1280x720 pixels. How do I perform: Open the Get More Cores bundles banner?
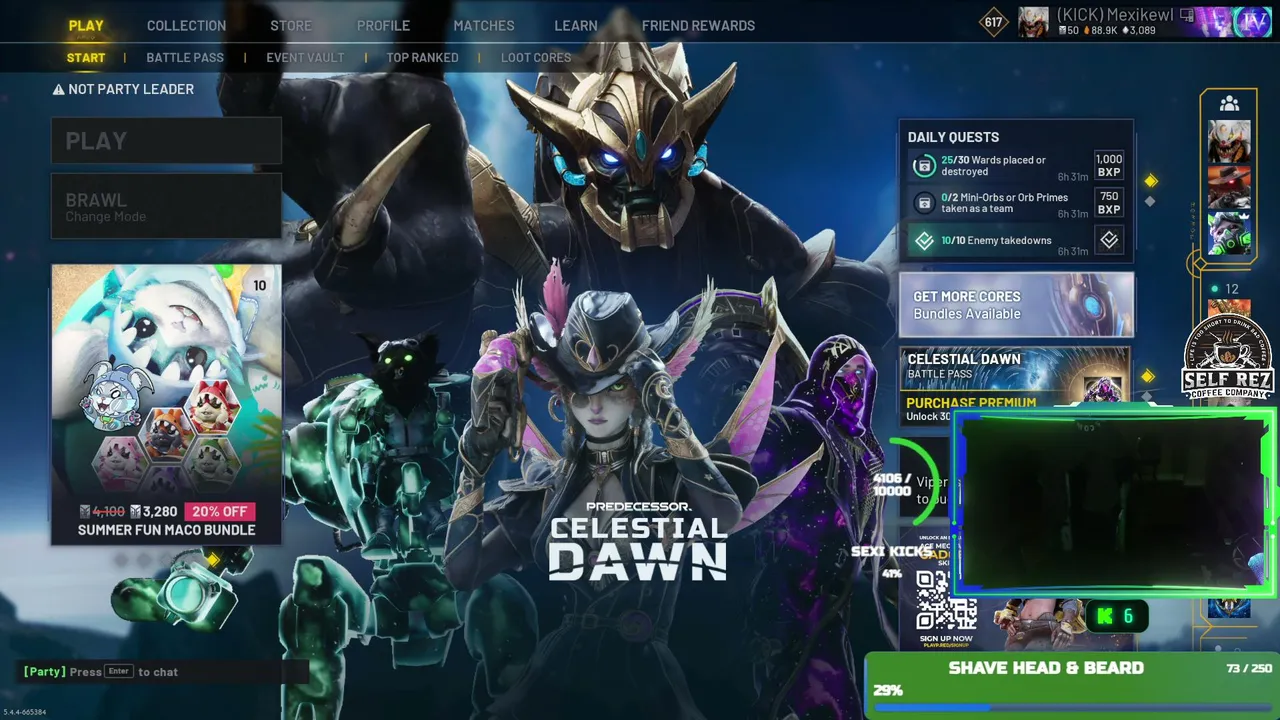[1016, 304]
